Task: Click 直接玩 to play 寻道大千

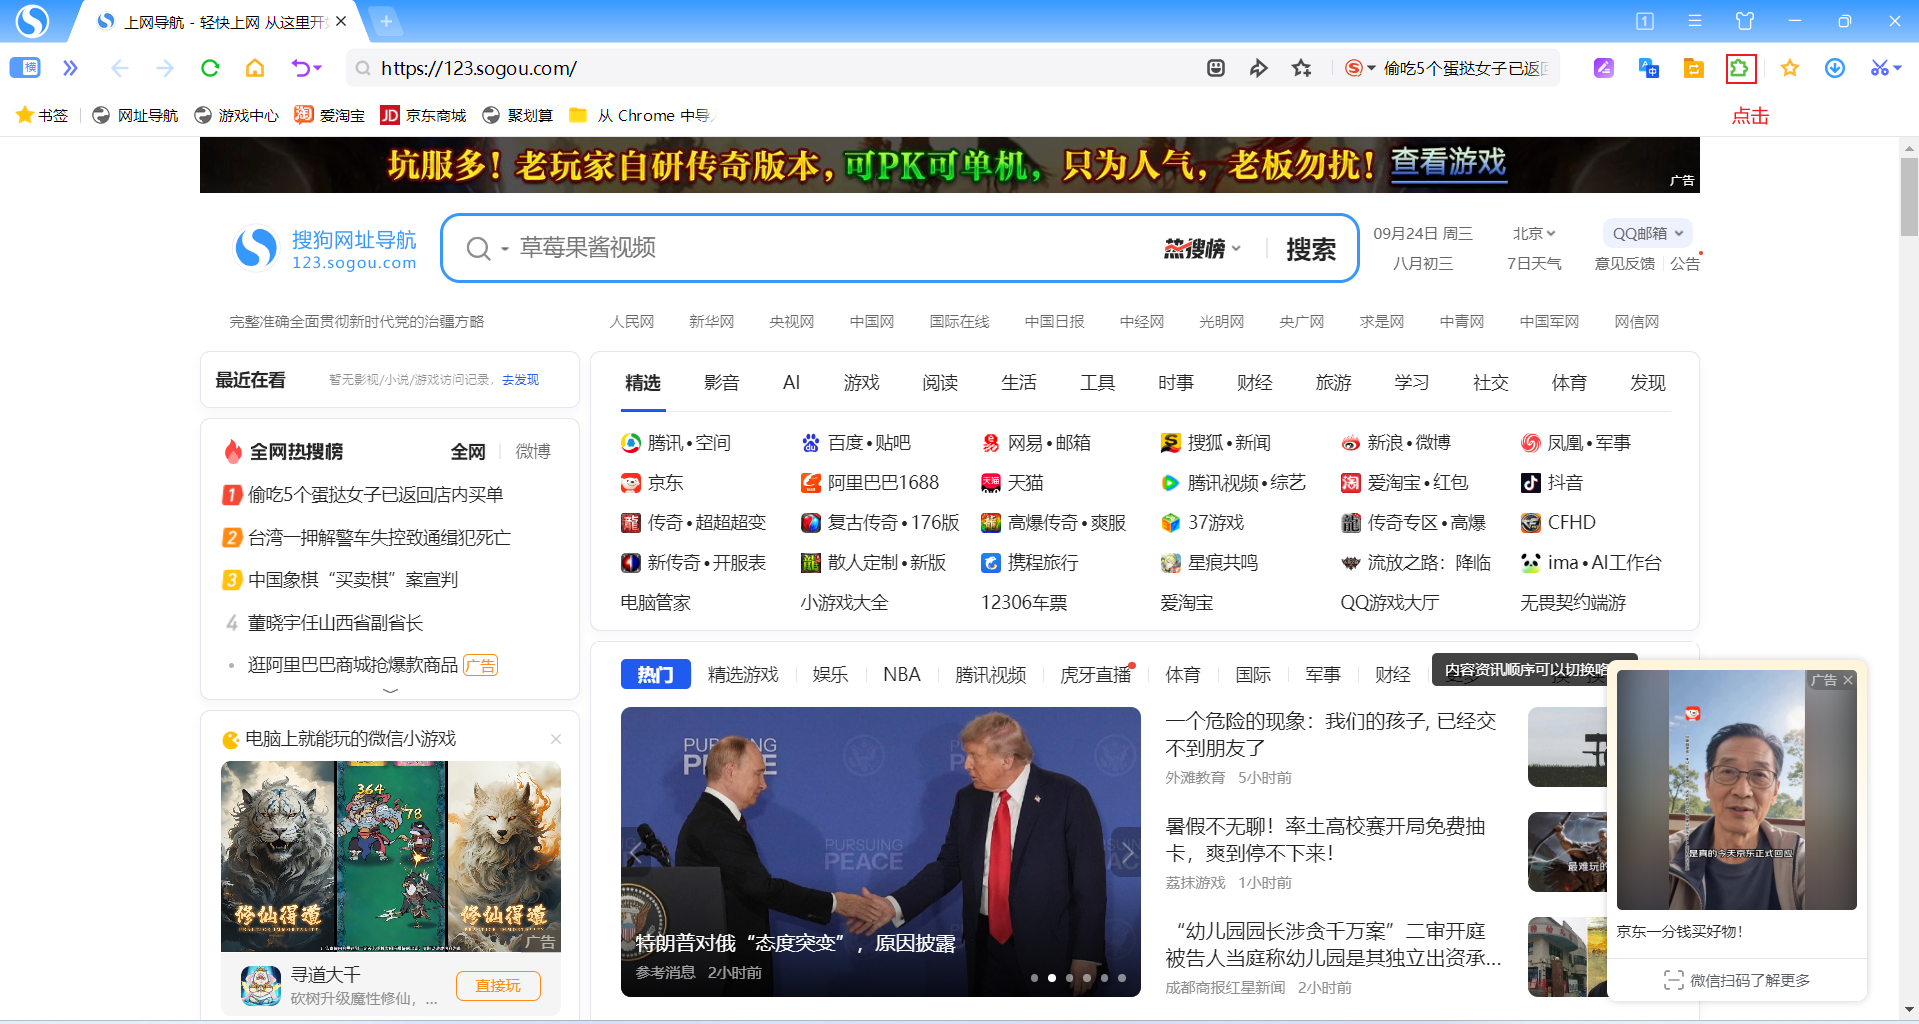Action: click(x=498, y=985)
